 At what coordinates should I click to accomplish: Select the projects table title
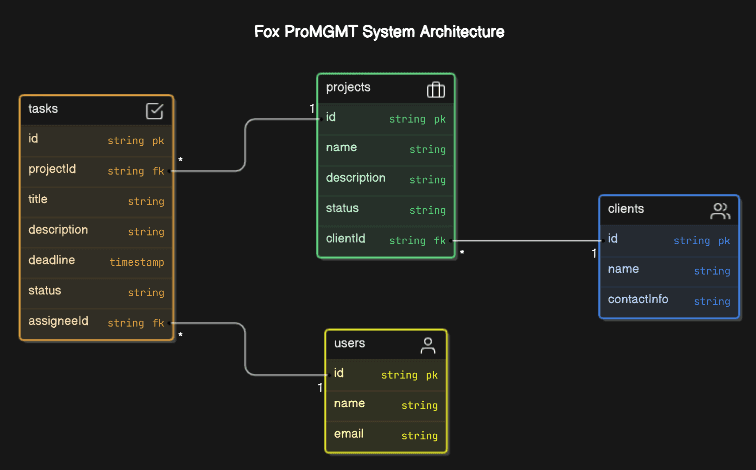click(x=348, y=88)
